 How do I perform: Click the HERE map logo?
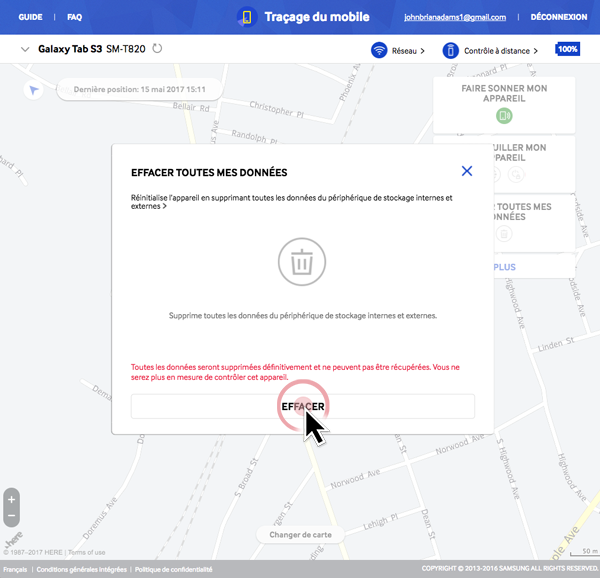[14, 541]
